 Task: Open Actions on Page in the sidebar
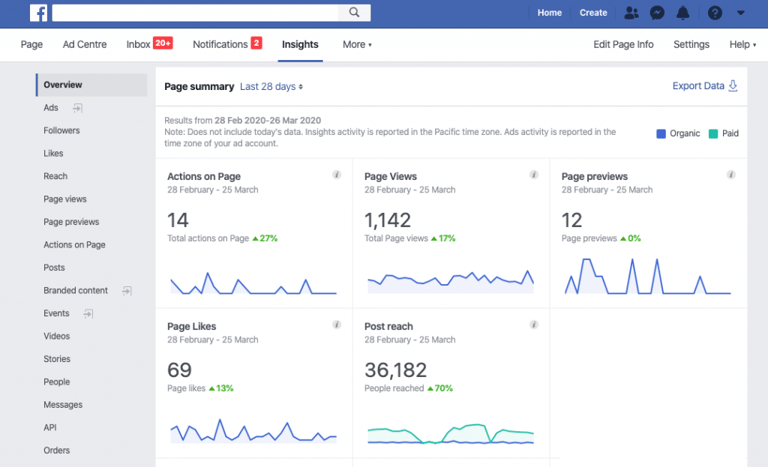point(74,245)
